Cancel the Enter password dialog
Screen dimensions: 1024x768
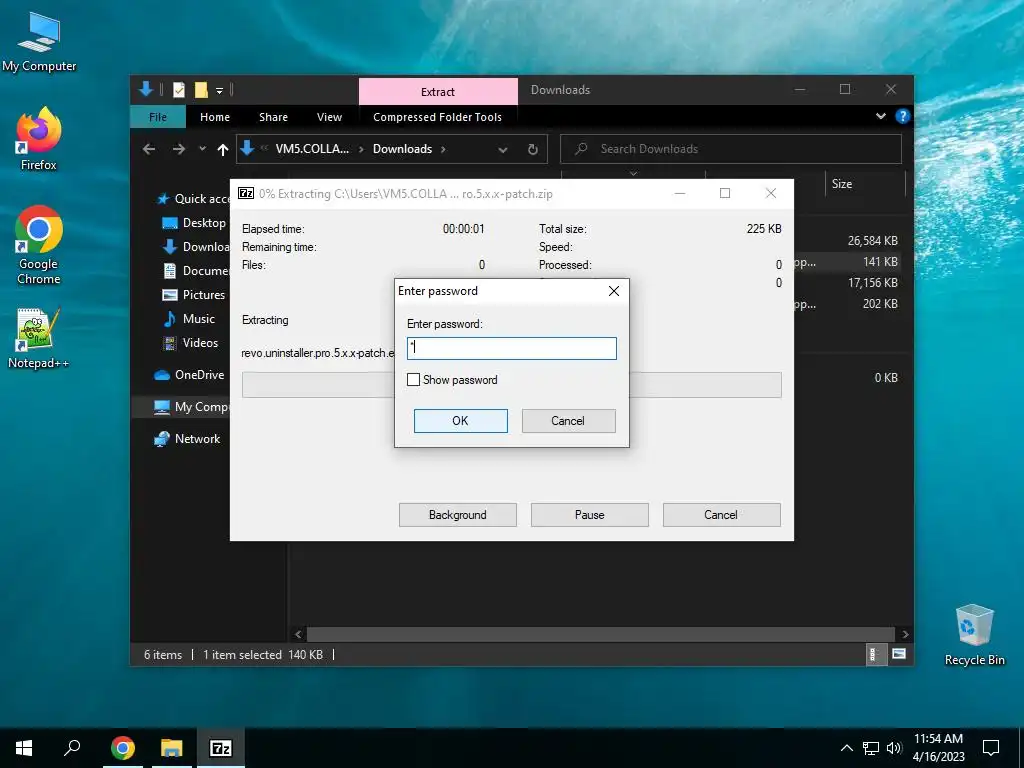(568, 421)
